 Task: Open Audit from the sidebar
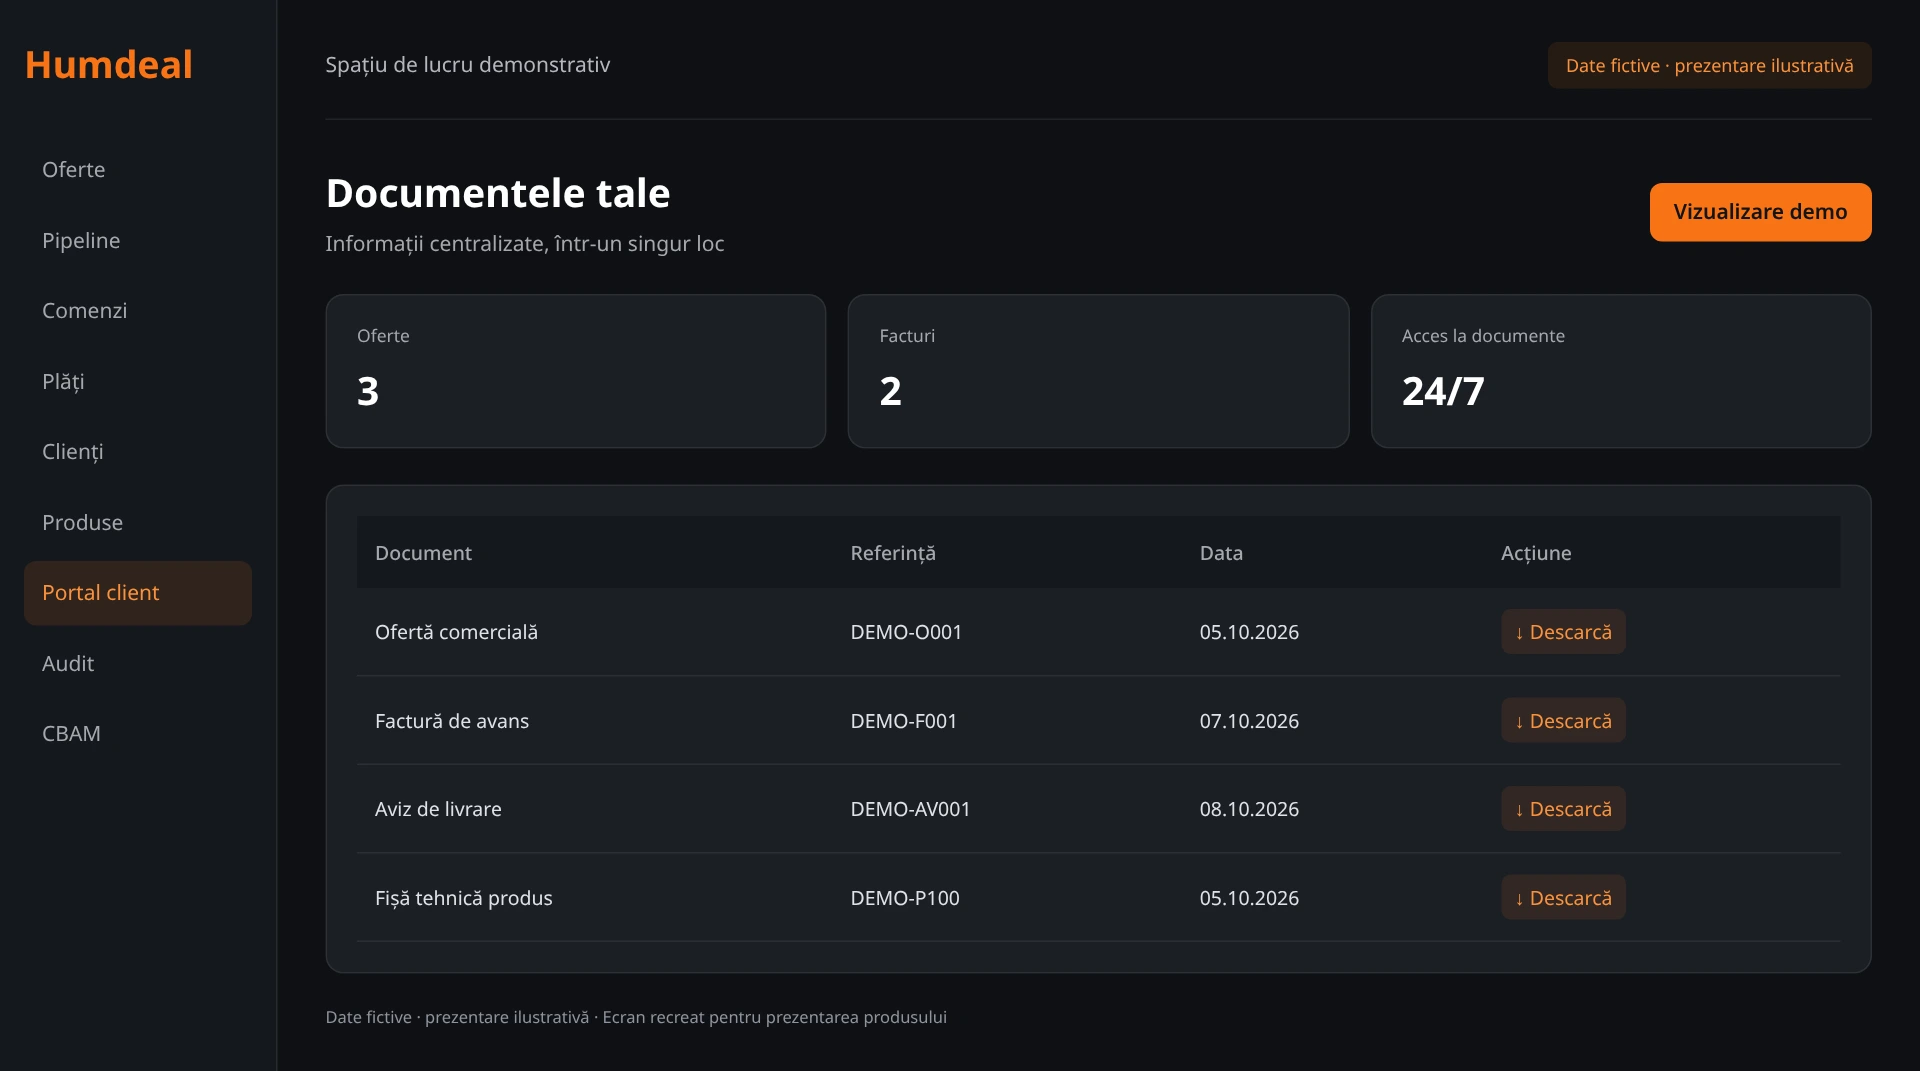pyautogui.click(x=138, y=664)
